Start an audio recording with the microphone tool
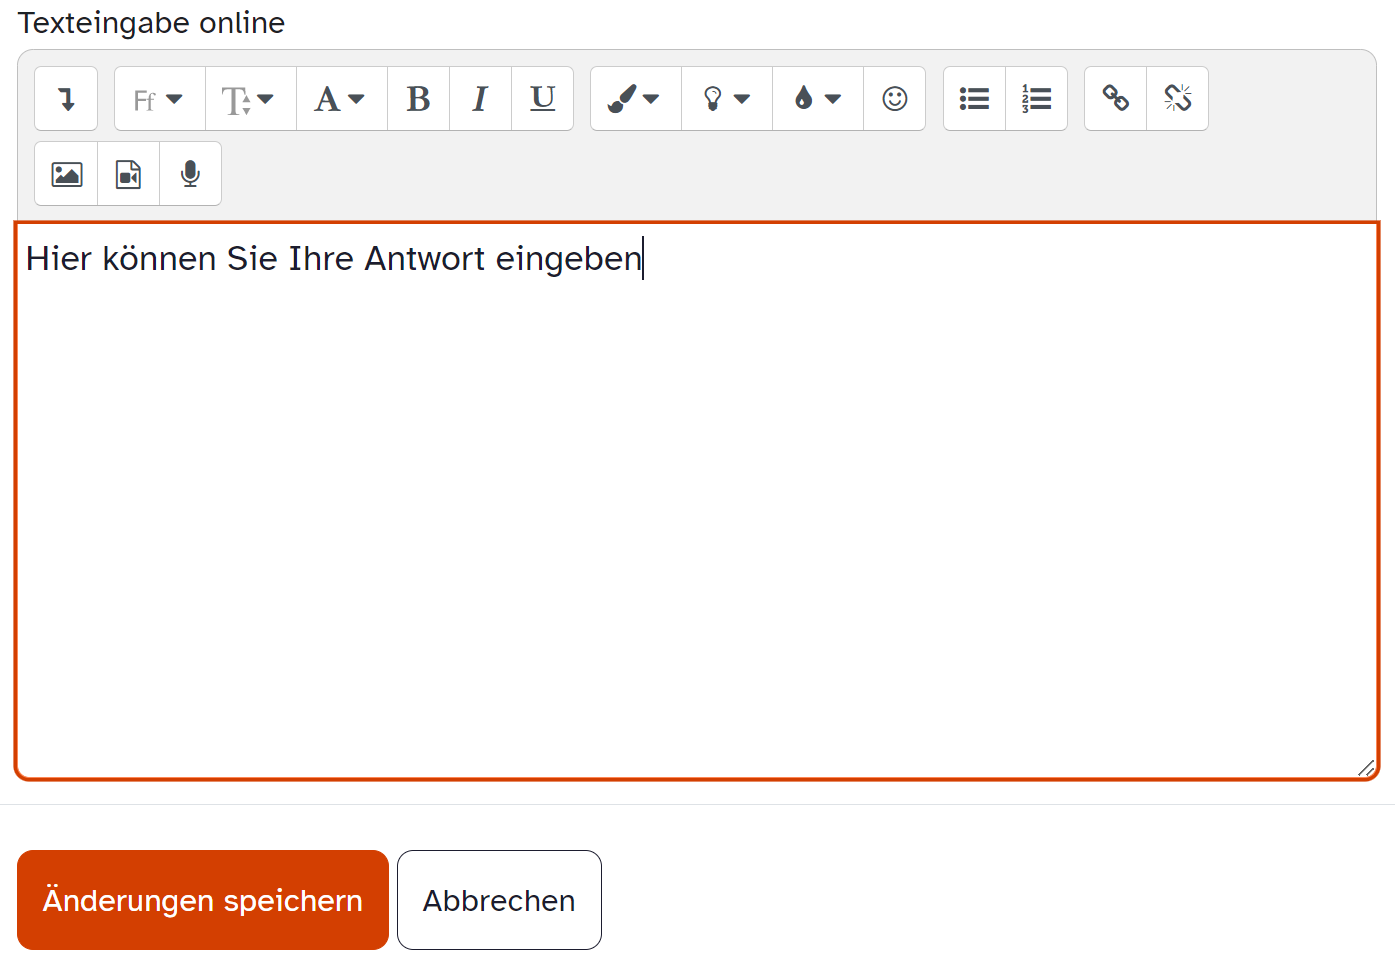This screenshot has width=1395, height=964. click(x=190, y=173)
